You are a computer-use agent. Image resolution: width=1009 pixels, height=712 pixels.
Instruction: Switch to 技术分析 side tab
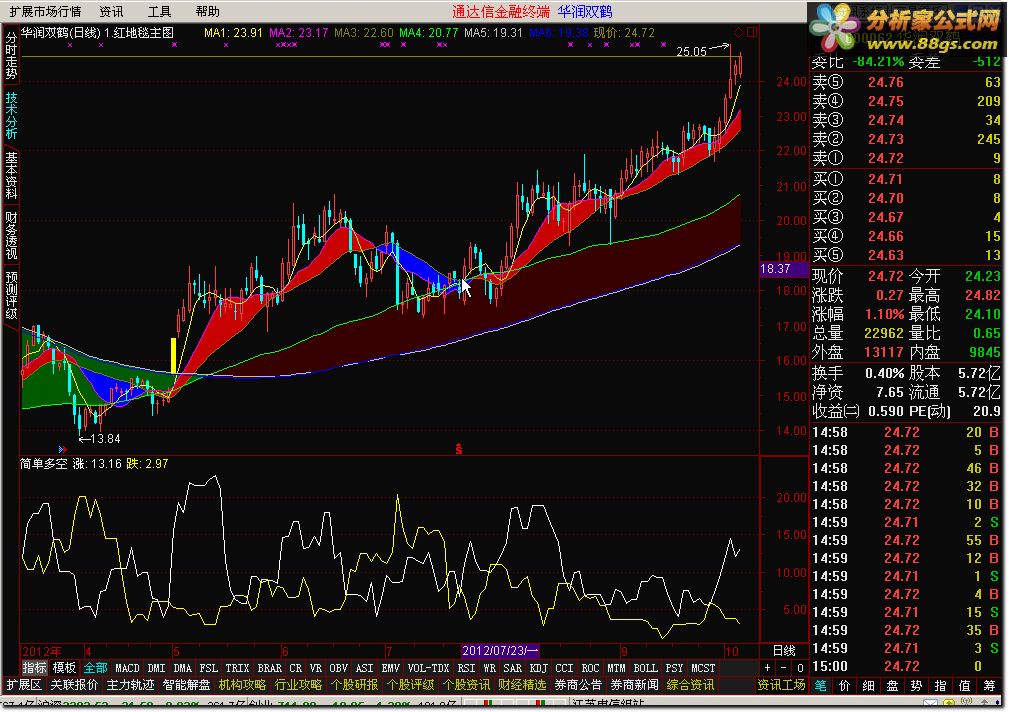(x=11, y=116)
